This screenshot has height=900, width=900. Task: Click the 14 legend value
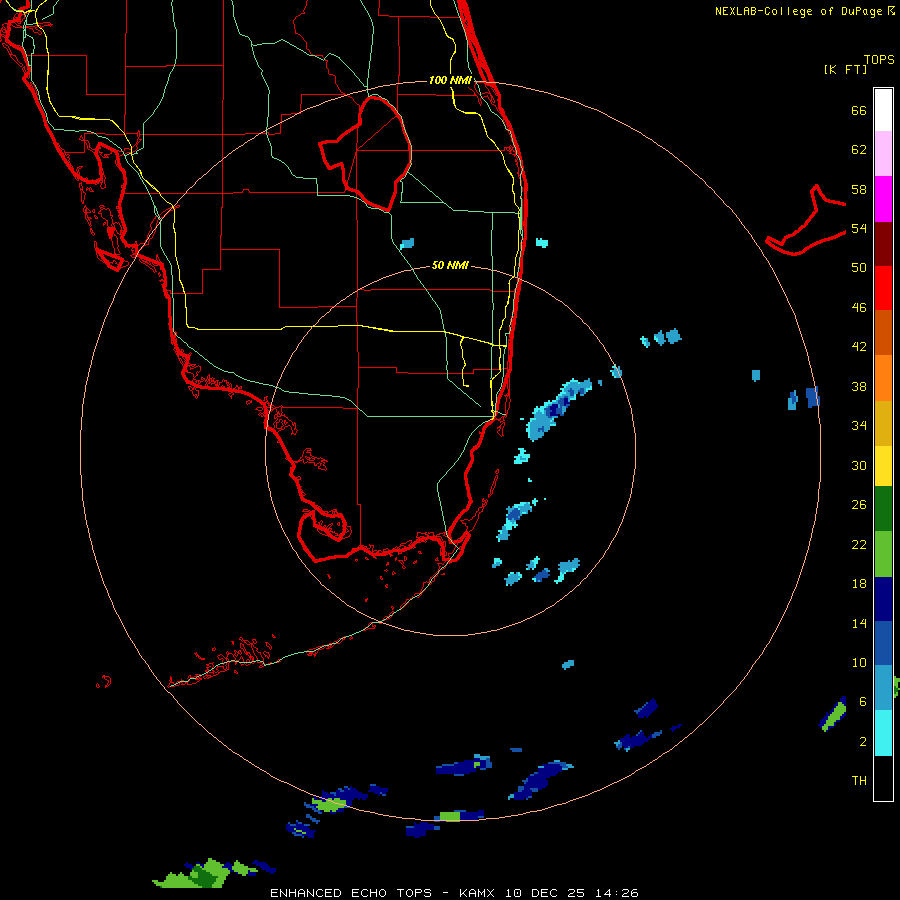(859, 623)
